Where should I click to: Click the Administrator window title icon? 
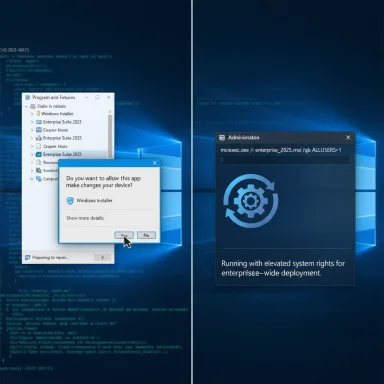click(x=222, y=138)
